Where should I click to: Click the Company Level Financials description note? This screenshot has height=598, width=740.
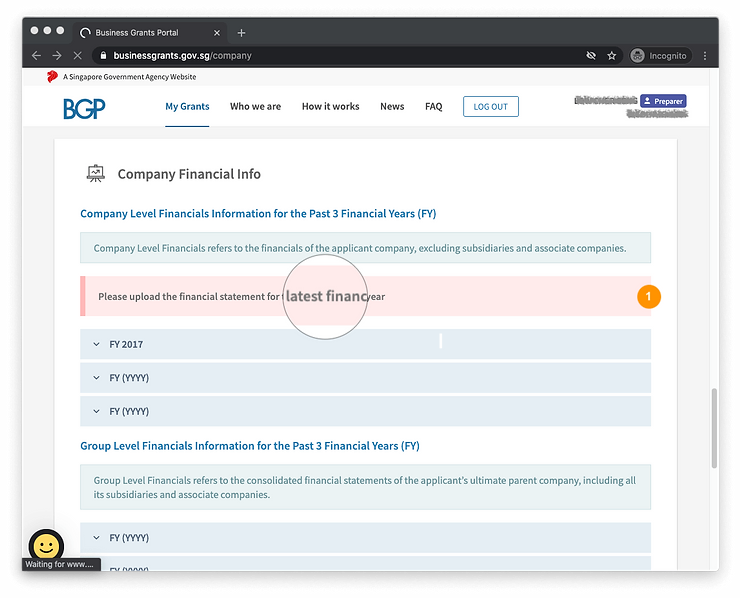(365, 248)
